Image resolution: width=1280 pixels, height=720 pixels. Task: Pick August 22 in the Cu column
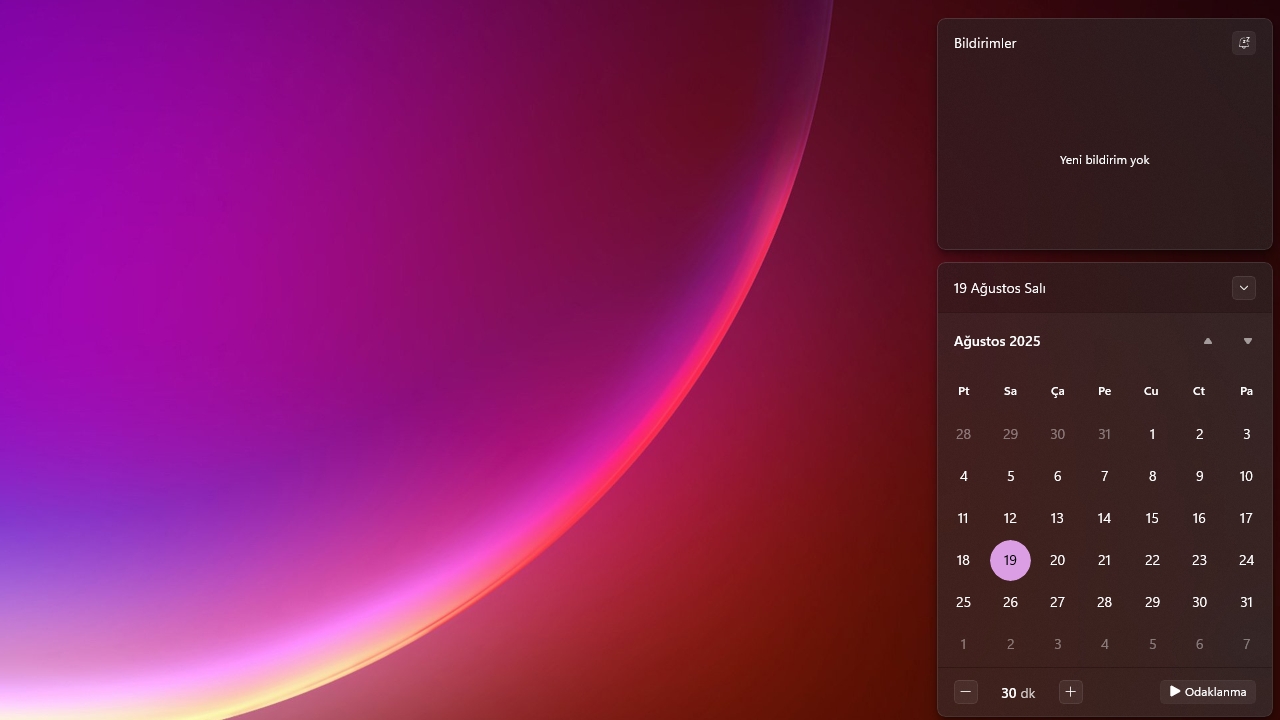(x=1152, y=560)
